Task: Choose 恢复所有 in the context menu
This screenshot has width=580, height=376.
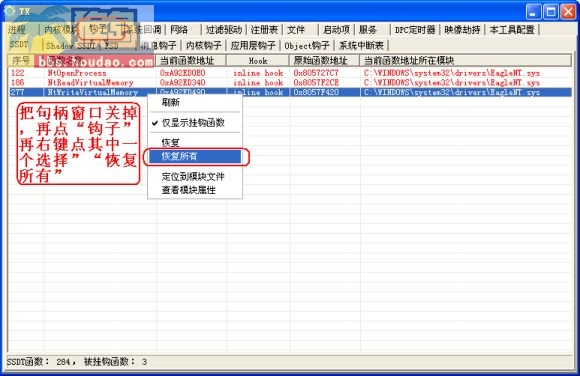Action: coord(195,156)
